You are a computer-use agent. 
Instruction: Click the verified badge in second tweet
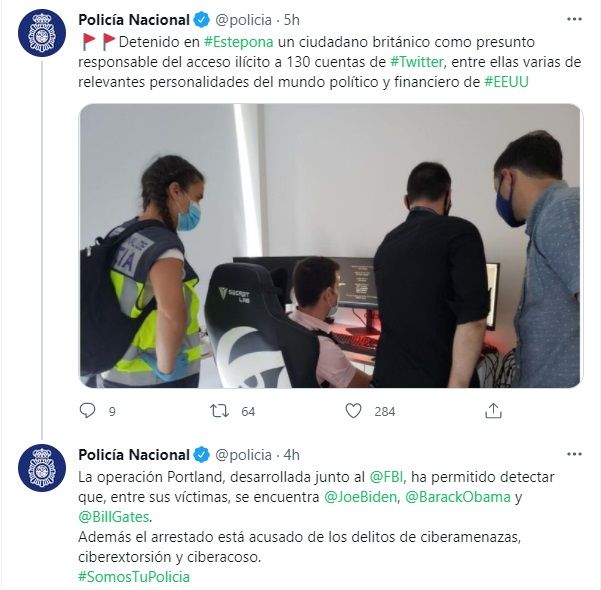pos(202,455)
